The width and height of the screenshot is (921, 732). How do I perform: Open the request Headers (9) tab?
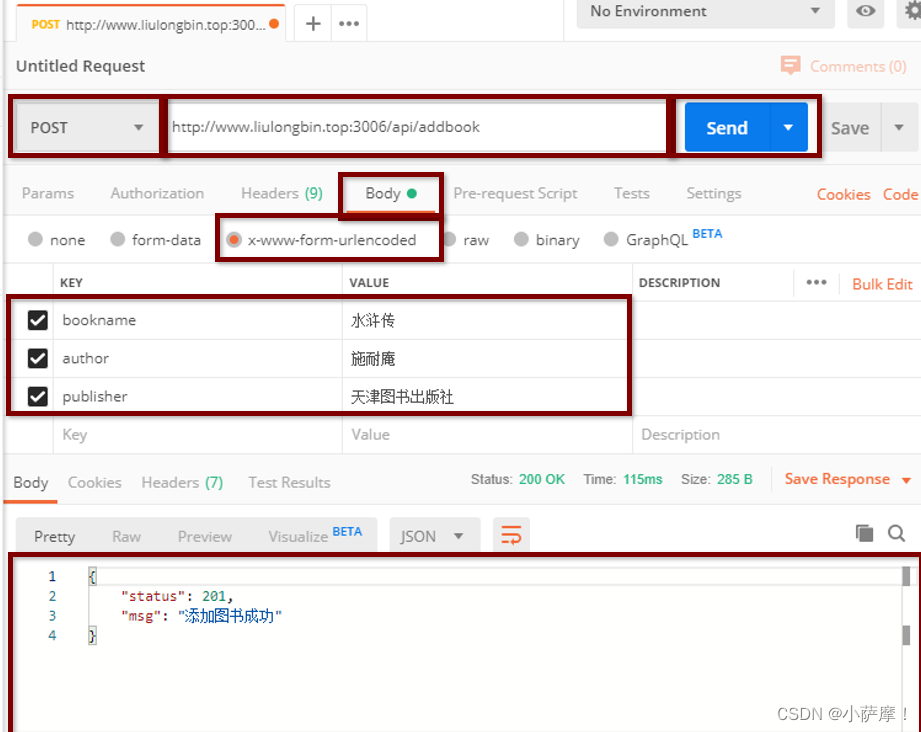[x=282, y=193]
